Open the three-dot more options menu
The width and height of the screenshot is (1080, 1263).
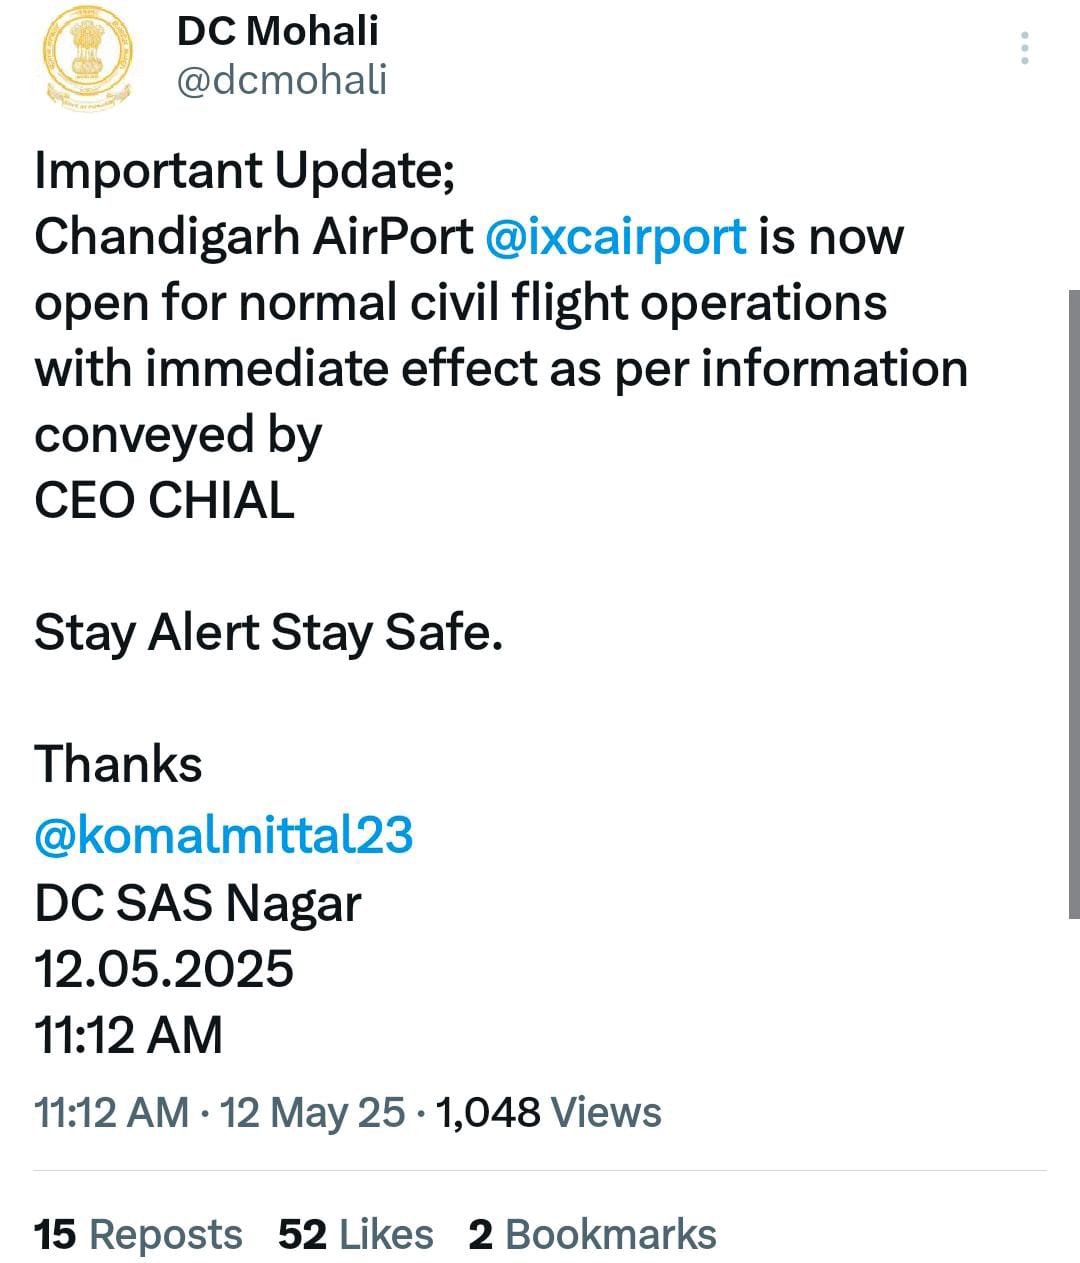tap(1025, 48)
